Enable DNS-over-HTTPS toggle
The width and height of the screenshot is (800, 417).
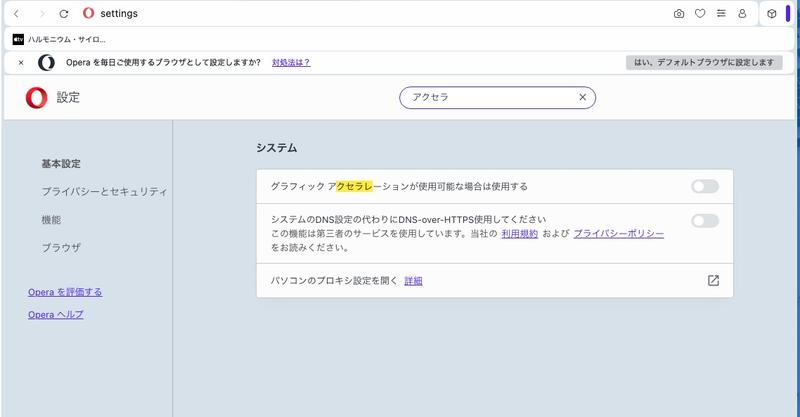tap(705, 220)
